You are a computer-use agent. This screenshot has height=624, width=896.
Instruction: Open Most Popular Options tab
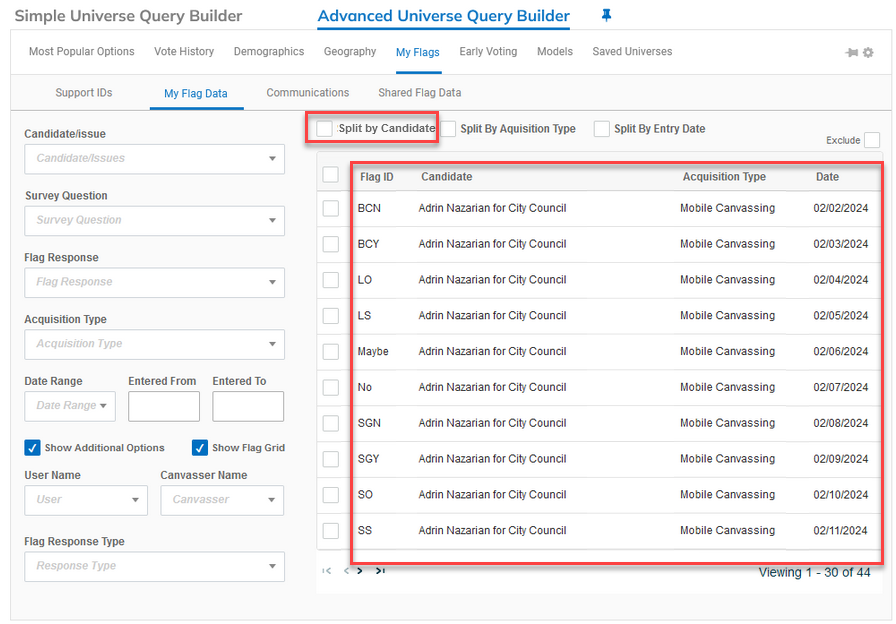pyautogui.click(x=82, y=51)
